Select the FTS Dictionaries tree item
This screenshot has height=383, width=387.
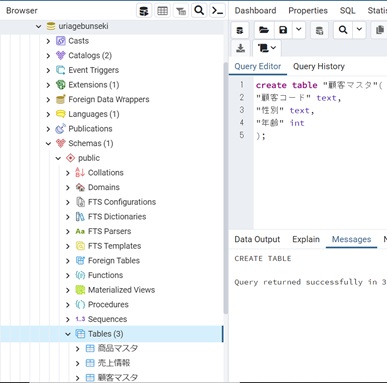[117, 217]
